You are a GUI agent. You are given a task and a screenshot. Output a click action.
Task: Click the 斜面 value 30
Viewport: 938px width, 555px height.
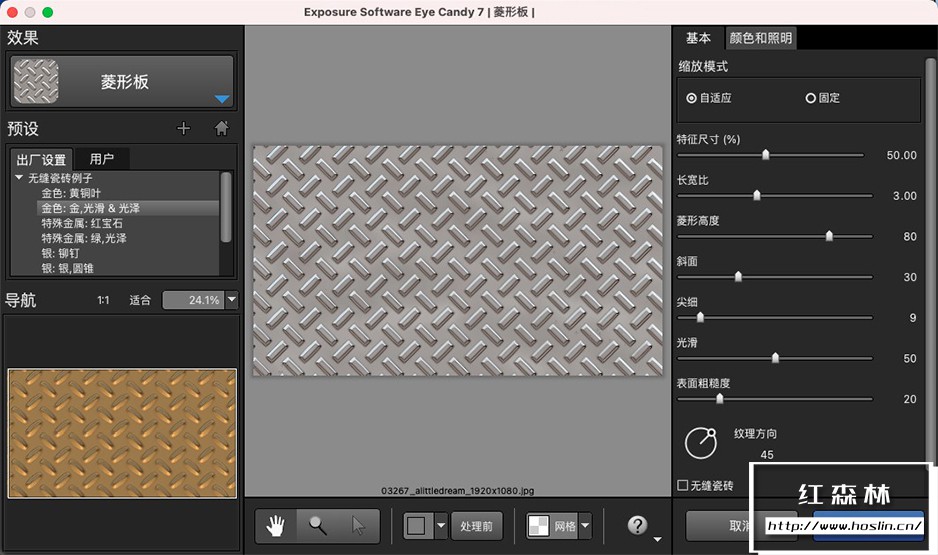tap(910, 277)
